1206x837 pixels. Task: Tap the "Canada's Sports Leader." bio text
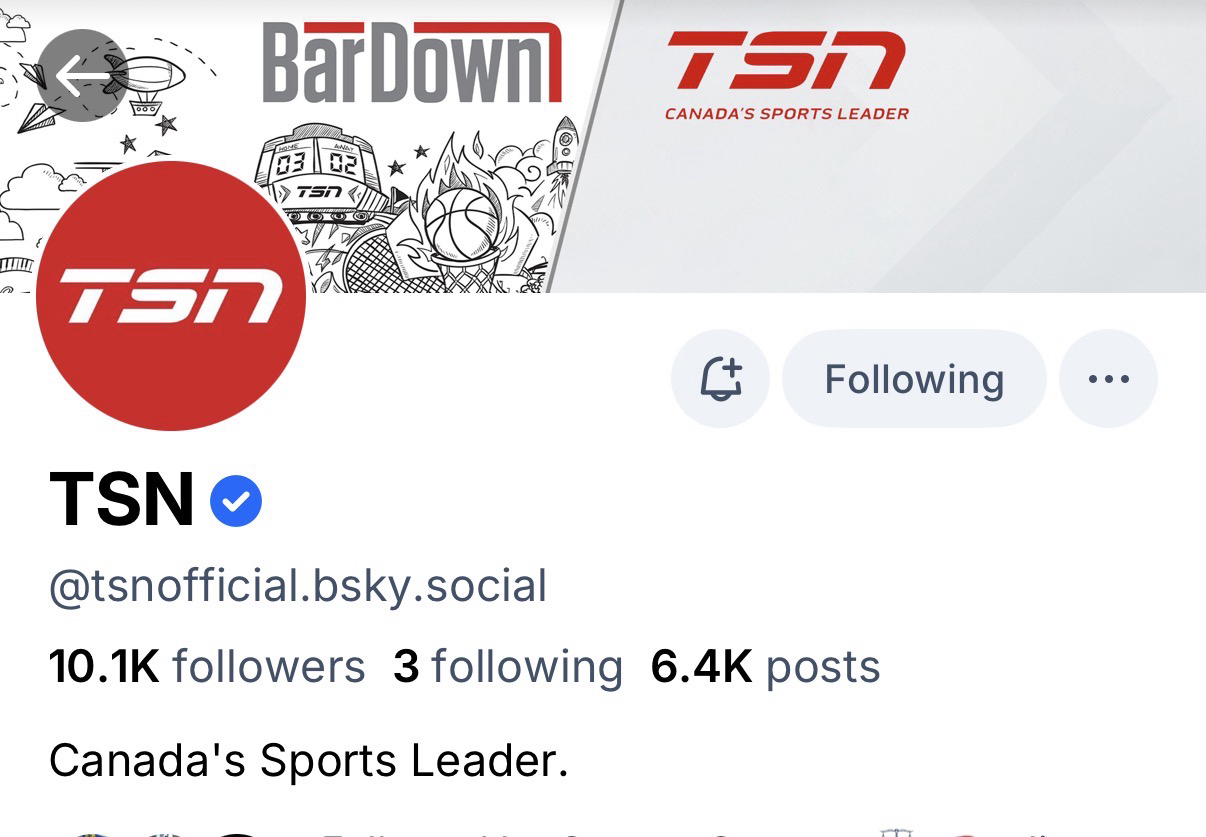(308, 761)
